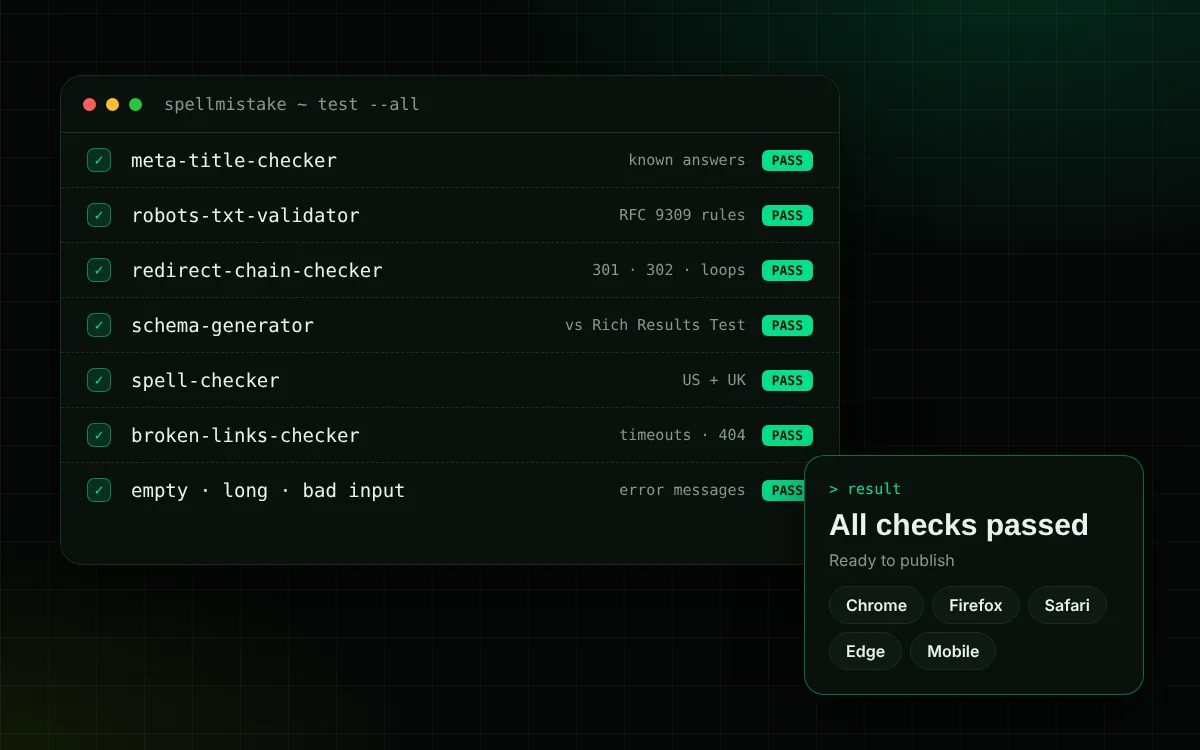Image resolution: width=1200 pixels, height=750 pixels.
Task: Click the 'timeouts · 404' note
Action: click(x=682, y=435)
